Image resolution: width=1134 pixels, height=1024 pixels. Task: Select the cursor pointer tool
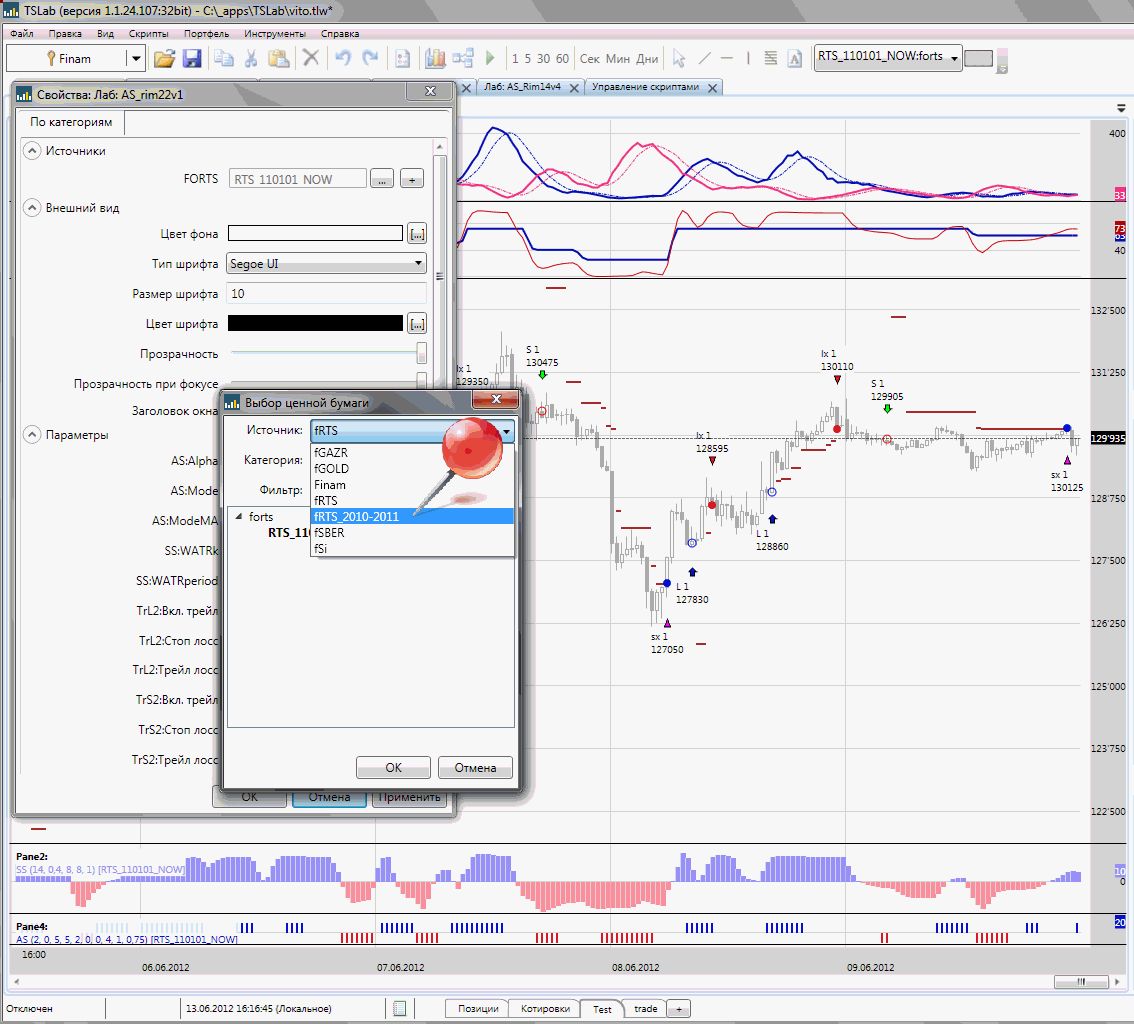click(x=679, y=58)
